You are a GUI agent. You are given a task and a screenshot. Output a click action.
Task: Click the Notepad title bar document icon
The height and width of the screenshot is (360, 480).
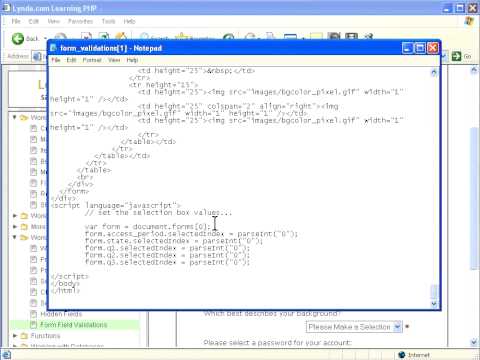(x=53, y=48)
